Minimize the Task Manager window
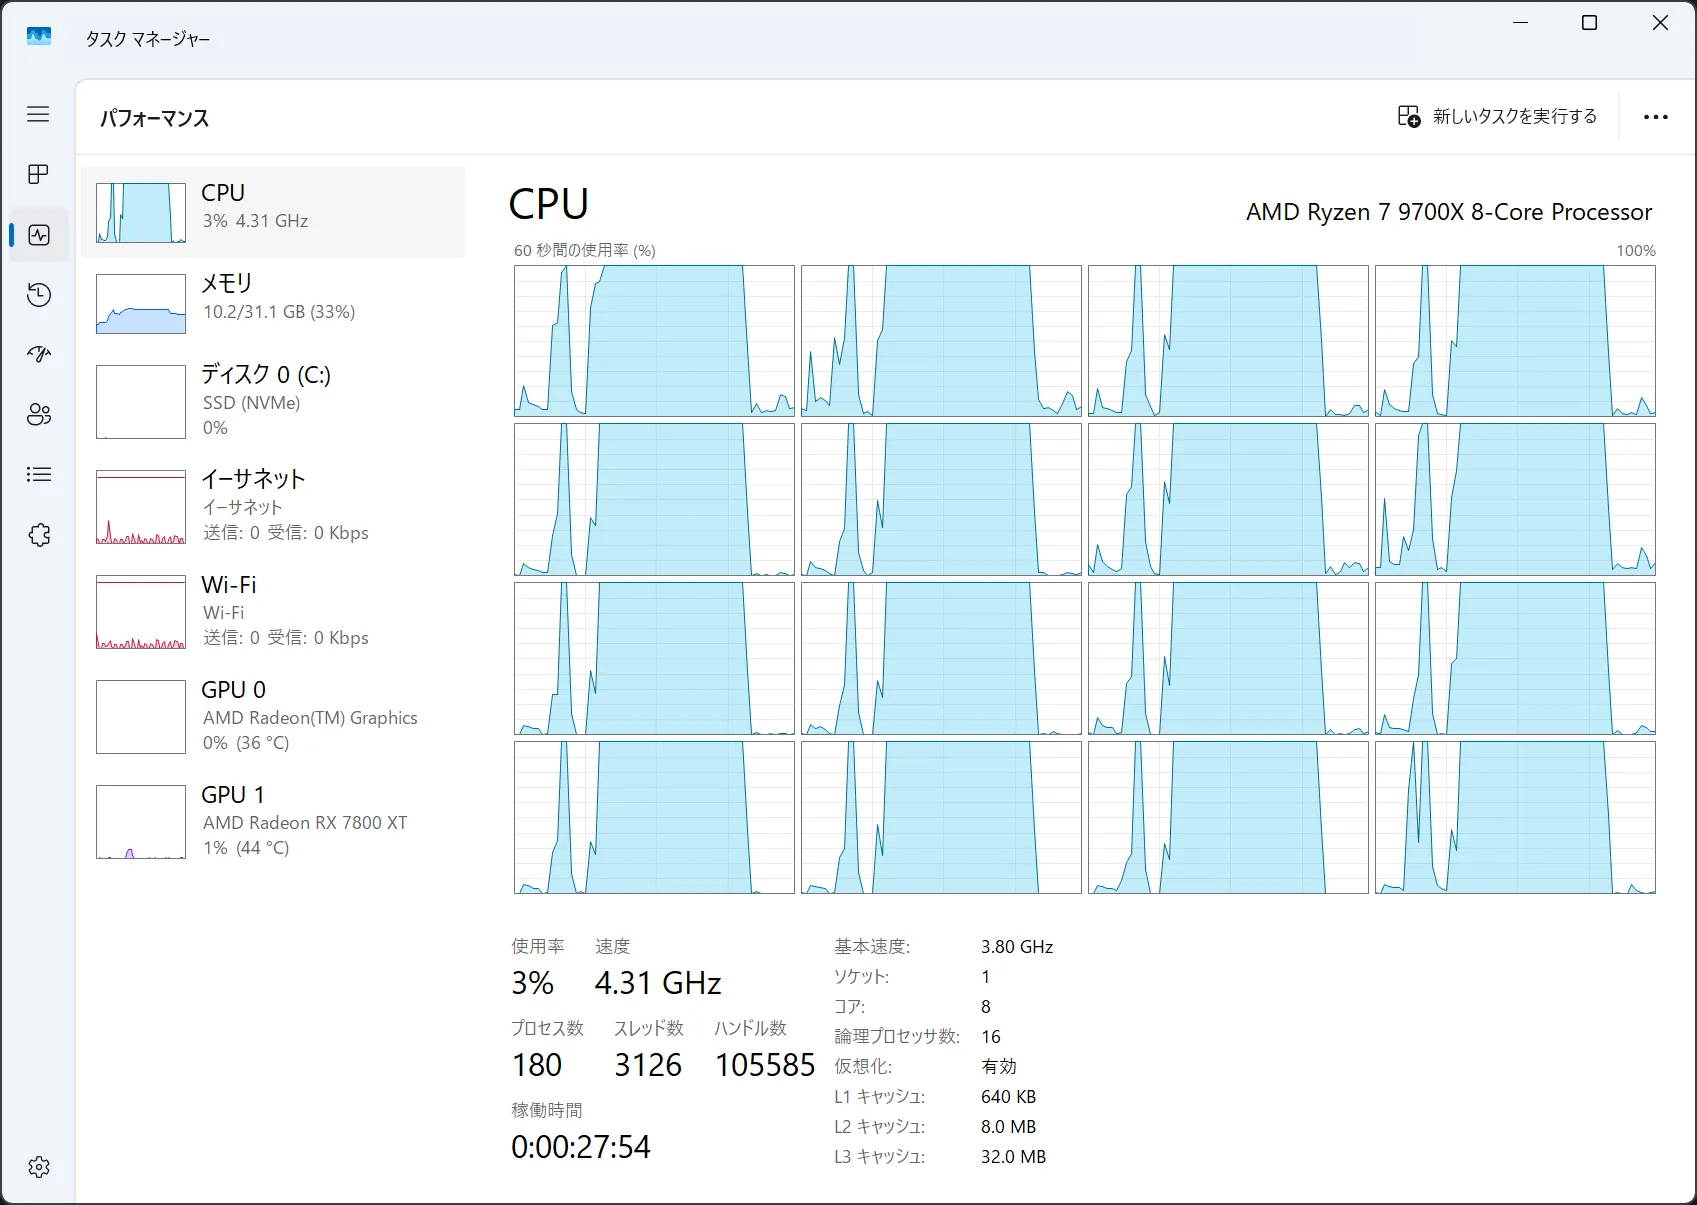 (x=1521, y=23)
